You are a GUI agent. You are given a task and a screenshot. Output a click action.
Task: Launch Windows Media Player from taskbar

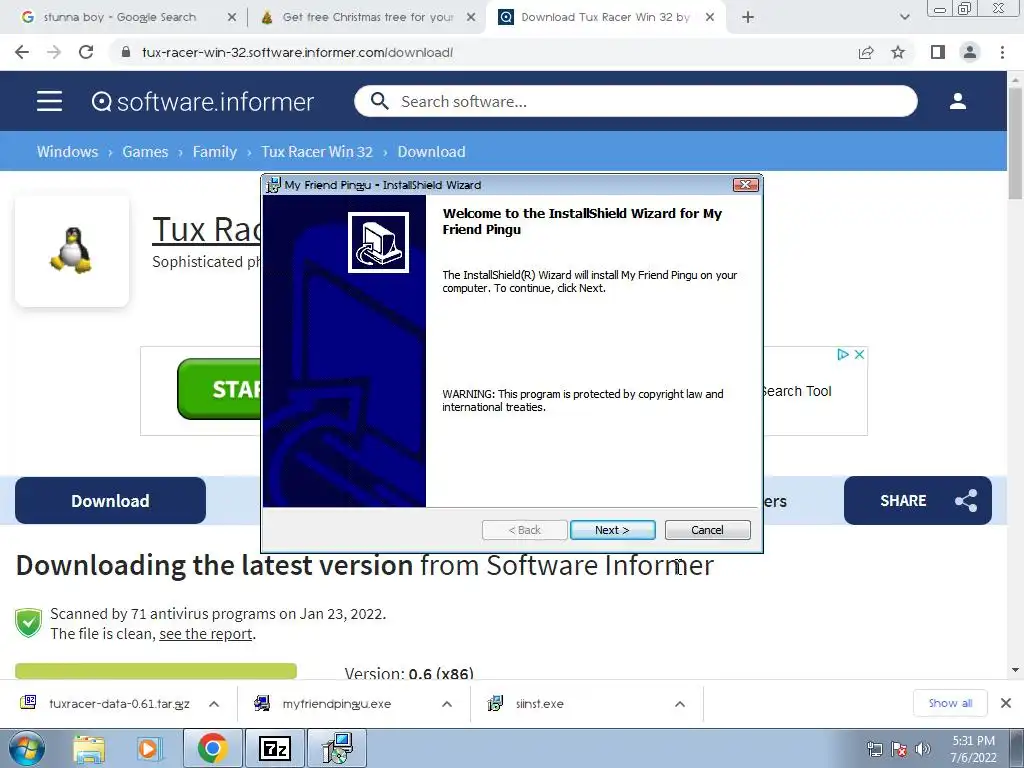point(148,749)
